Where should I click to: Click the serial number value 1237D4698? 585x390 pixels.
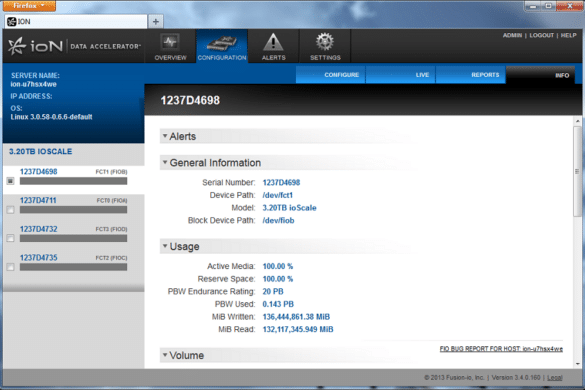click(x=281, y=182)
